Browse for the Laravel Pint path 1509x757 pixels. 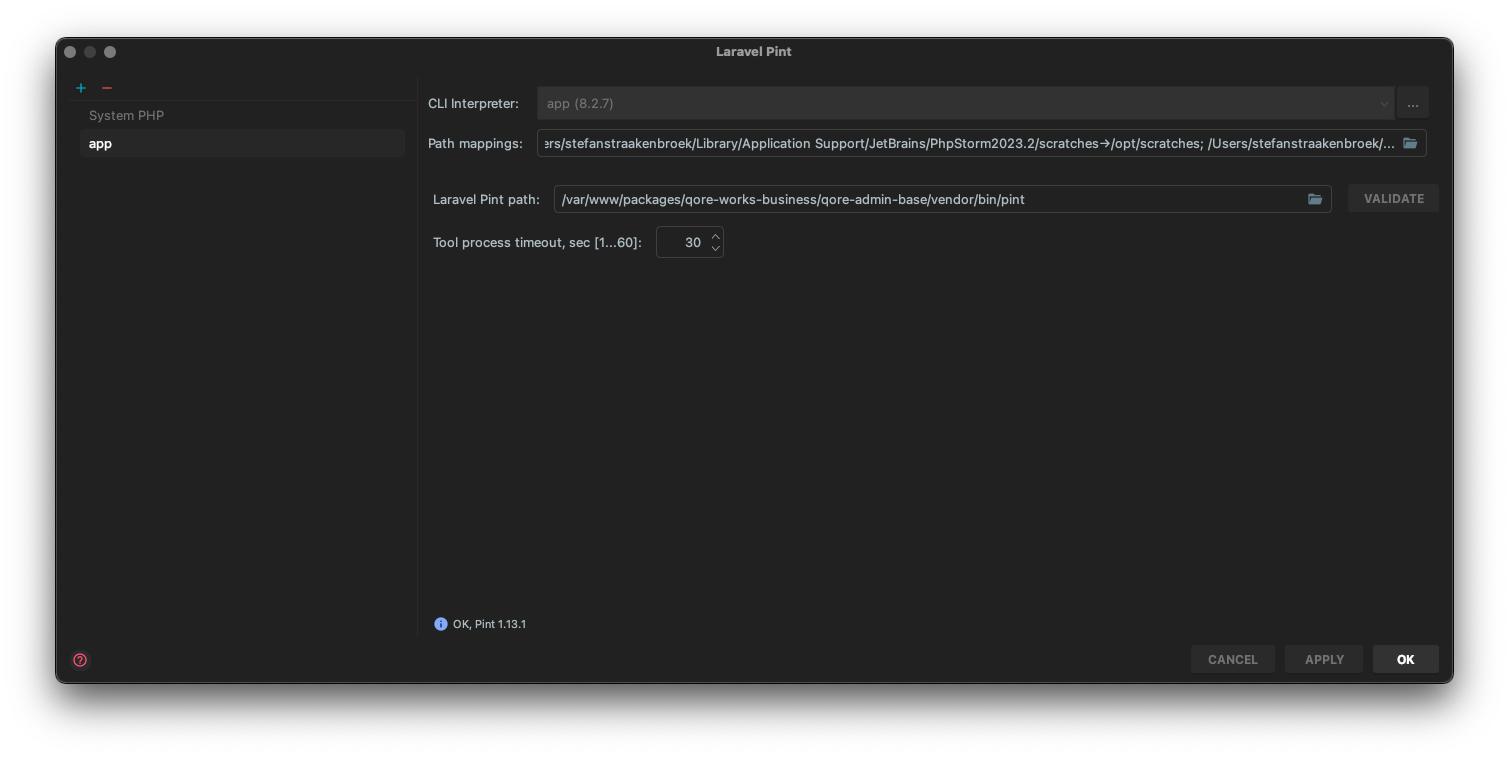[1315, 199]
